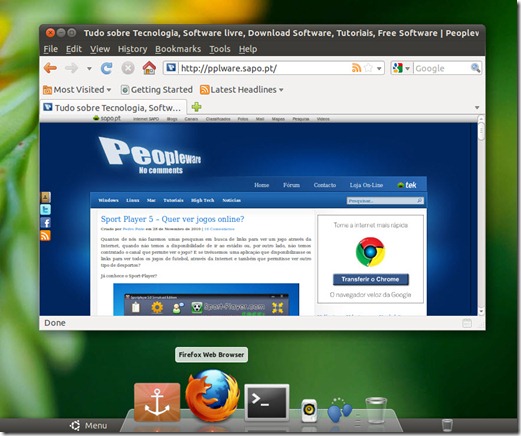This screenshot has height=436, width=521.
Task: Expand the Most Visited bookmarks folder
Action: click(x=77, y=90)
